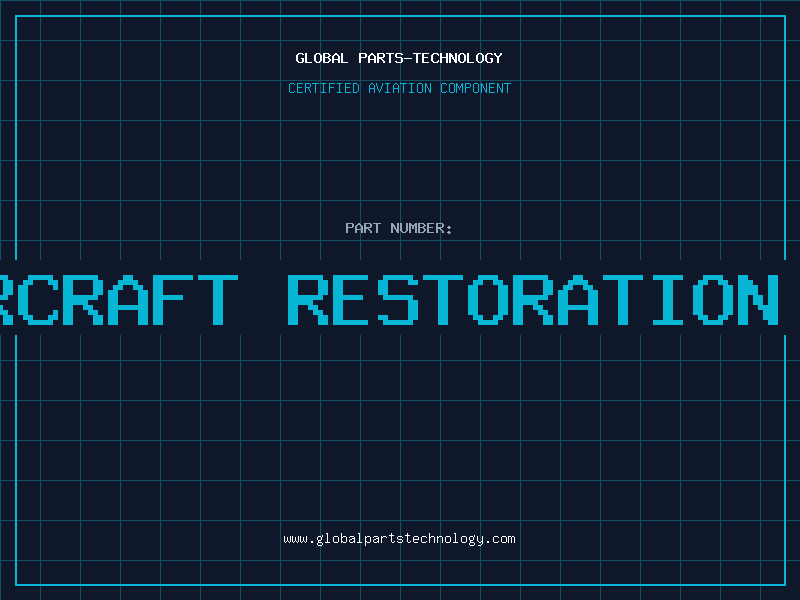
Task: Click the 'CERTIFIED AVIATION COMPONENT' subtitle
Action: 399,88
